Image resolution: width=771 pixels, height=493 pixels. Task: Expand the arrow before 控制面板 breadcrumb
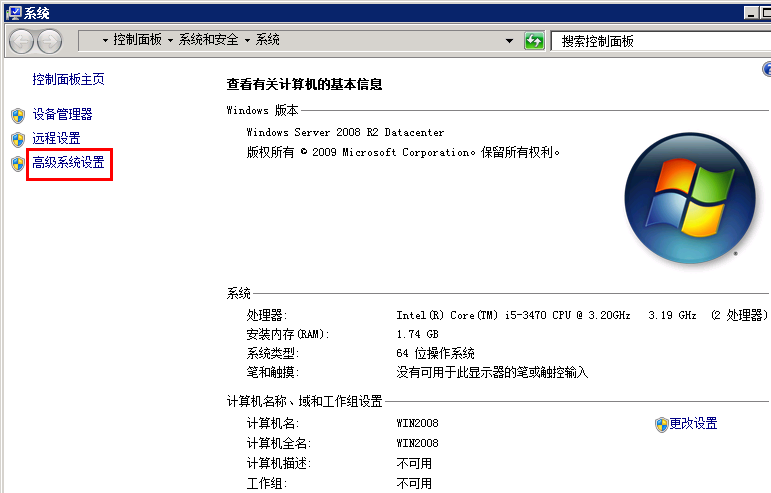(x=105, y=40)
